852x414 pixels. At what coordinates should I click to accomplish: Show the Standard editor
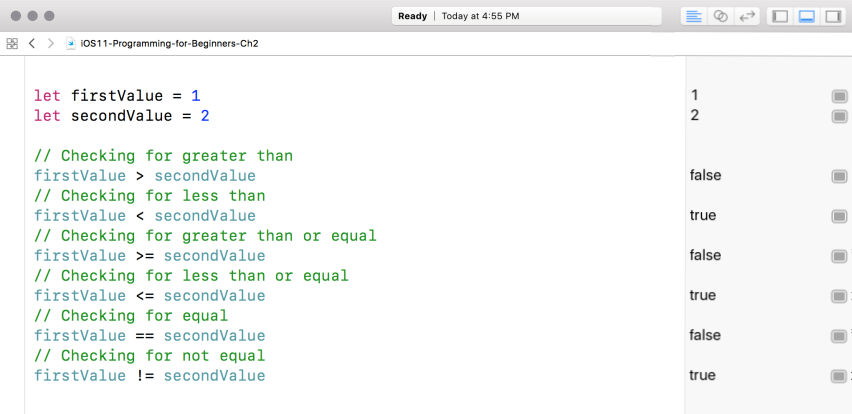(694, 16)
